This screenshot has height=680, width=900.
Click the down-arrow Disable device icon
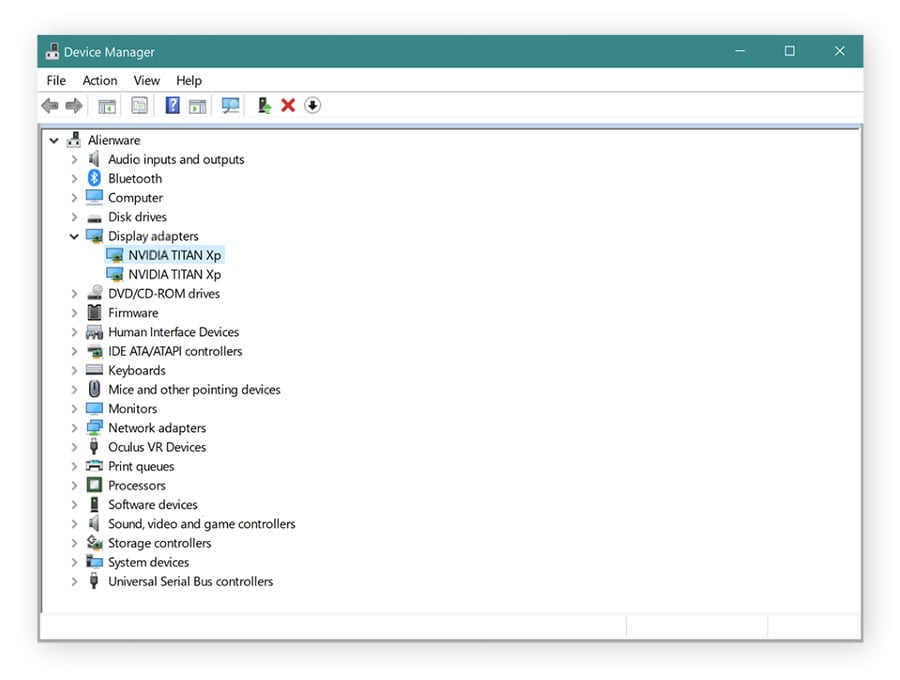pyautogui.click(x=312, y=106)
